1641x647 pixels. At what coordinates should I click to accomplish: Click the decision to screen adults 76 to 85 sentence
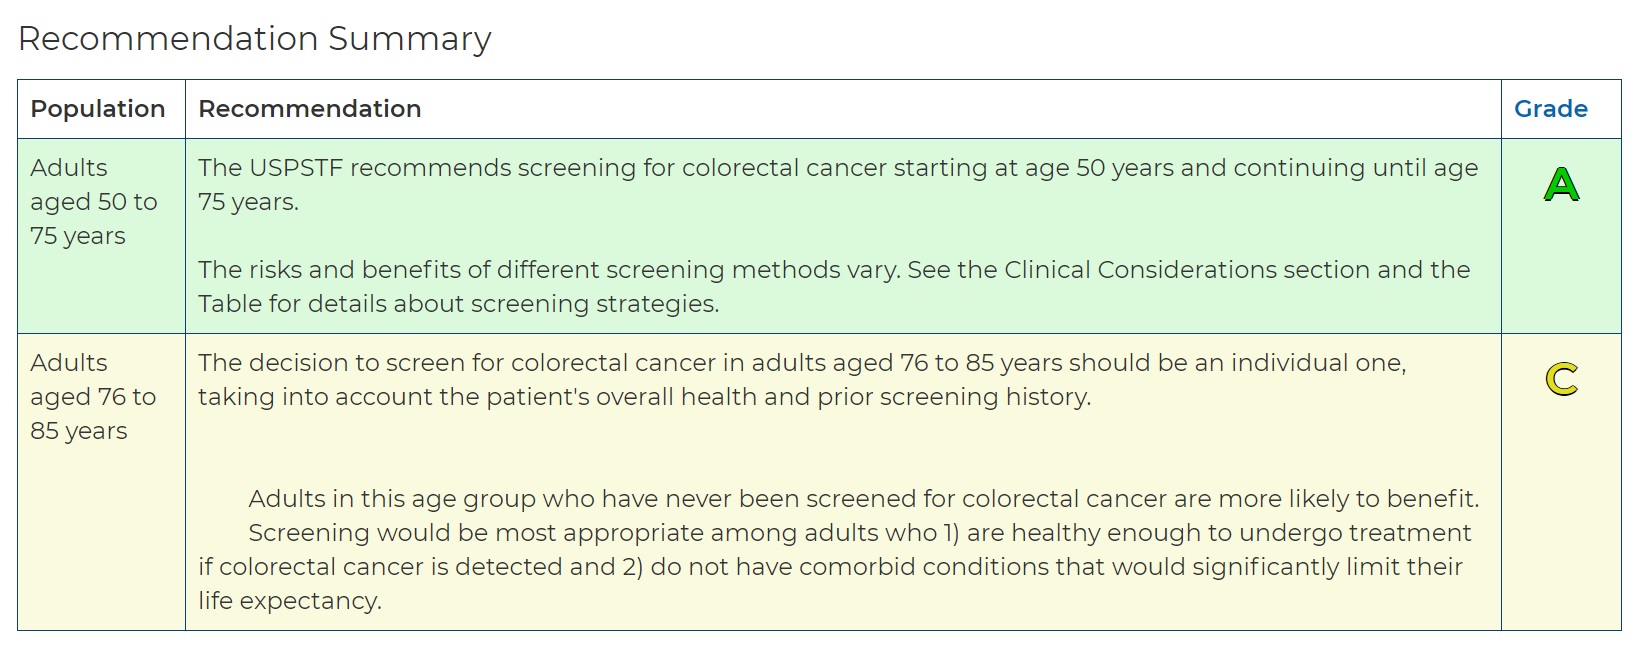coord(802,380)
